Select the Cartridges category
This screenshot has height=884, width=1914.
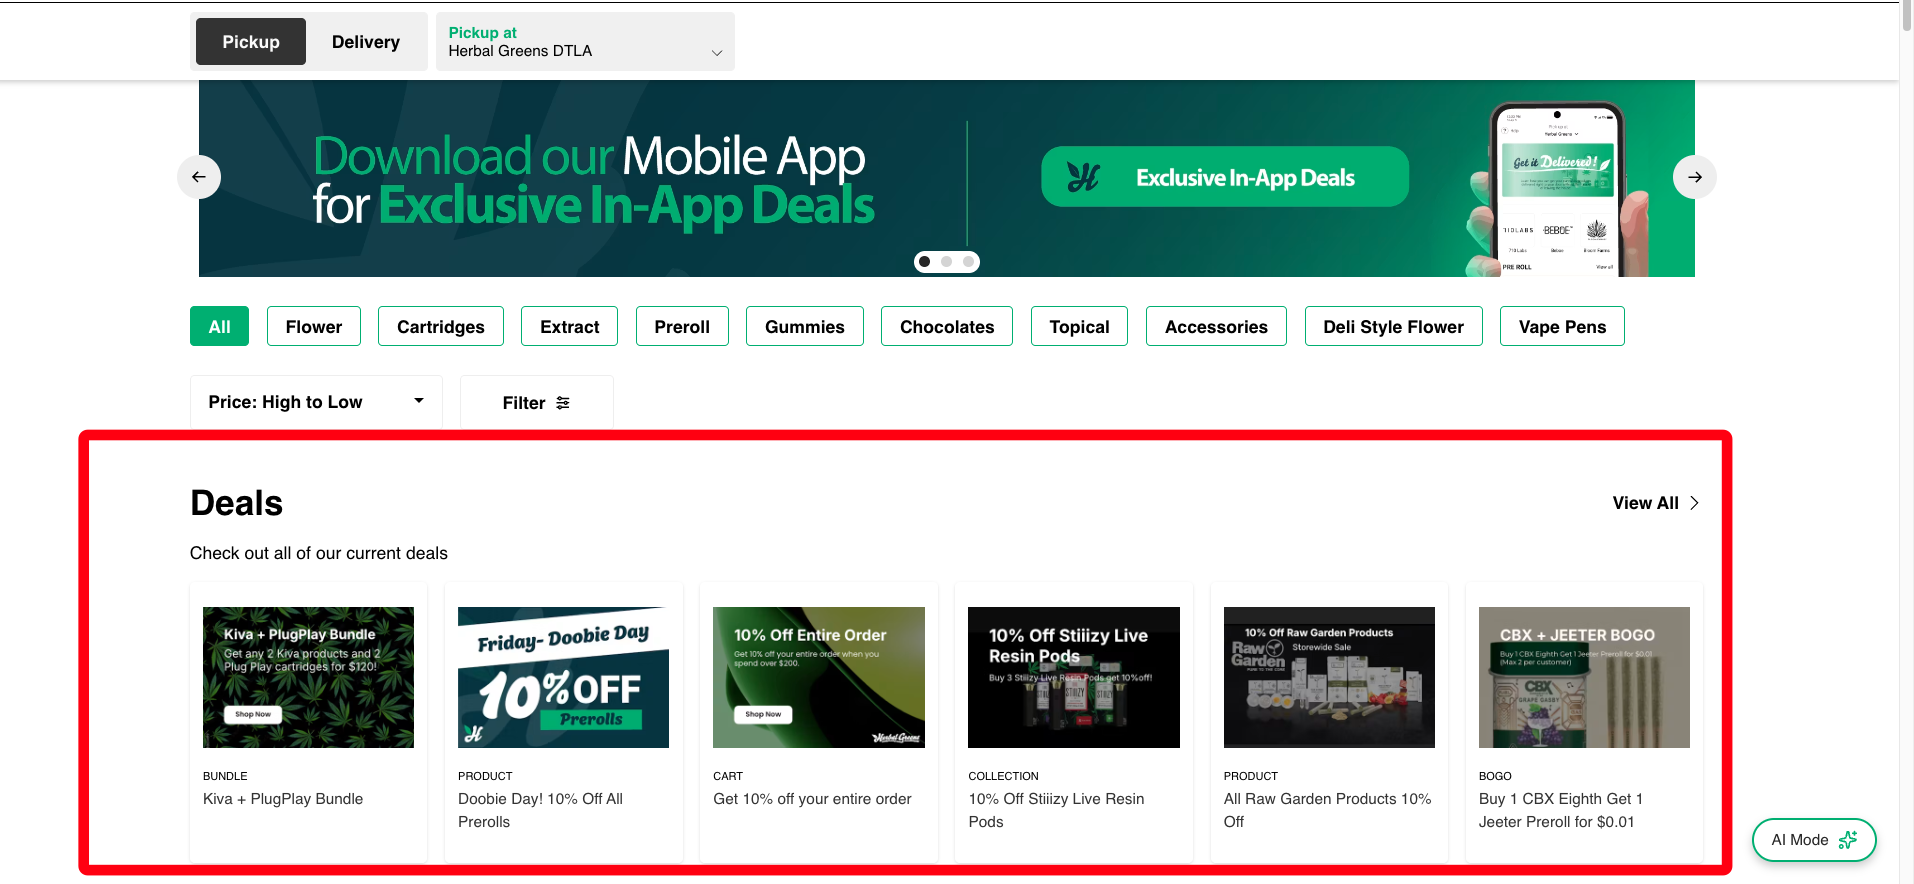coord(441,326)
